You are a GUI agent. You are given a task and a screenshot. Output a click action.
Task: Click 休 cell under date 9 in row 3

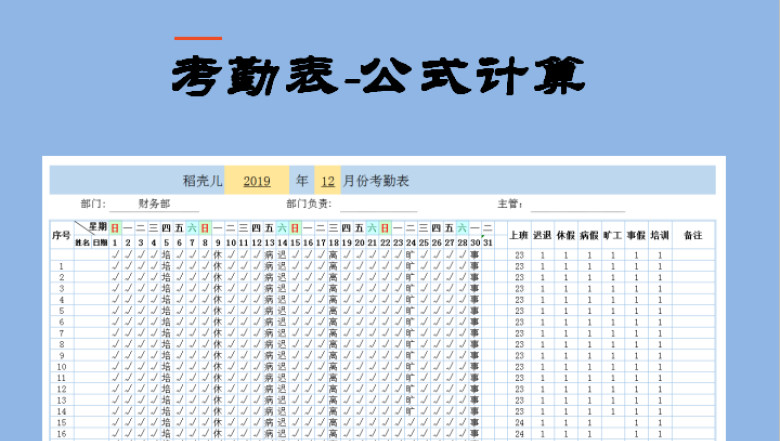coord(218,288)
